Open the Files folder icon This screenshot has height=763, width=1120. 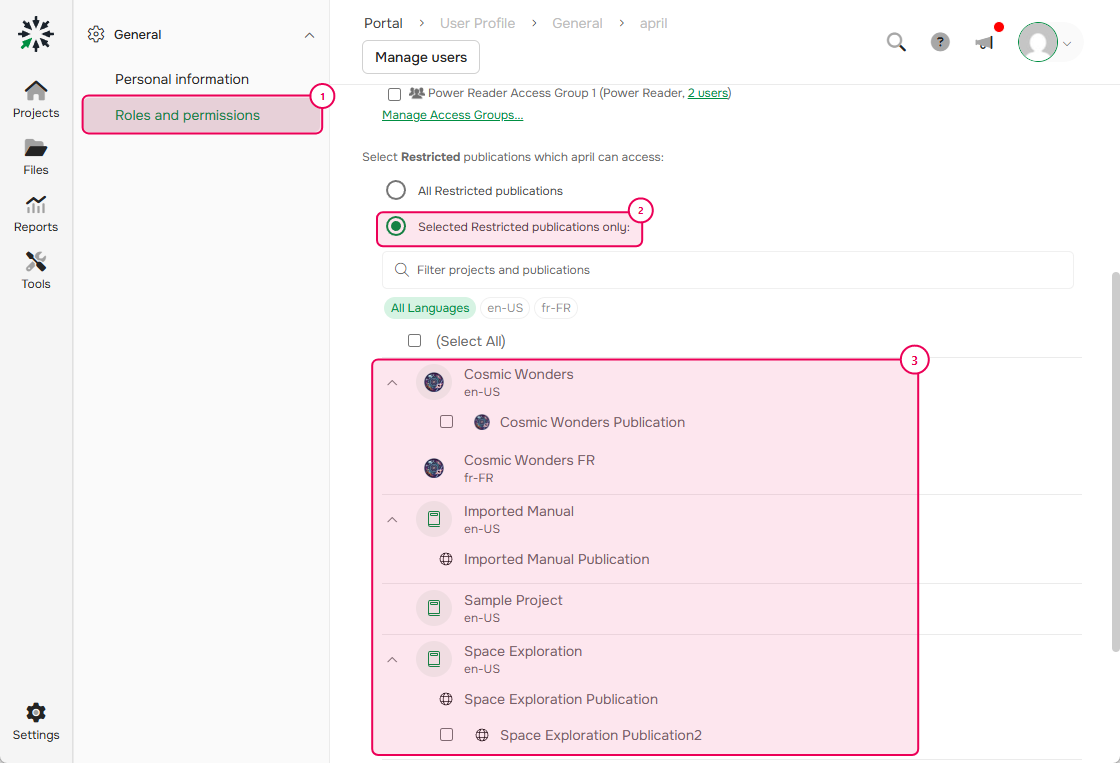coord(36,148)
